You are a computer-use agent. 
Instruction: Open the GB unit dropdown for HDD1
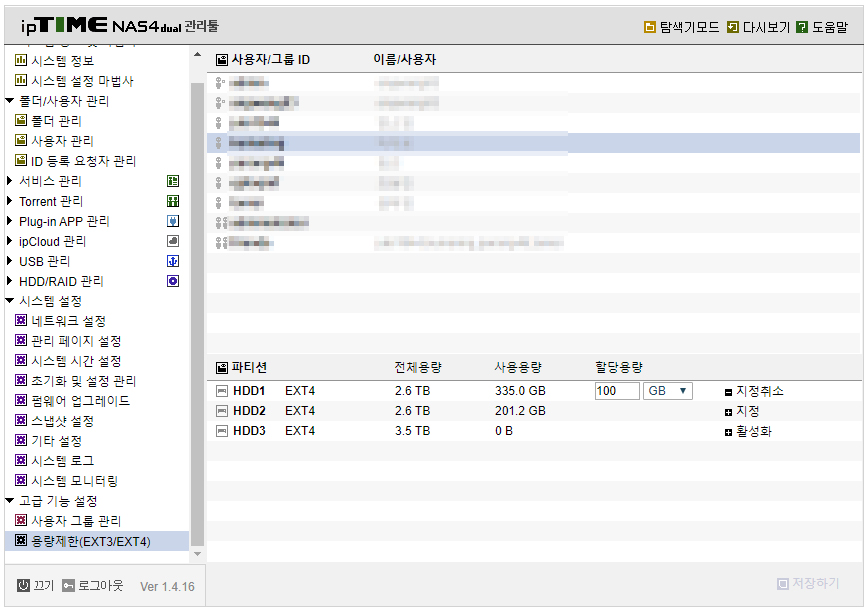(x=668, y=391)
